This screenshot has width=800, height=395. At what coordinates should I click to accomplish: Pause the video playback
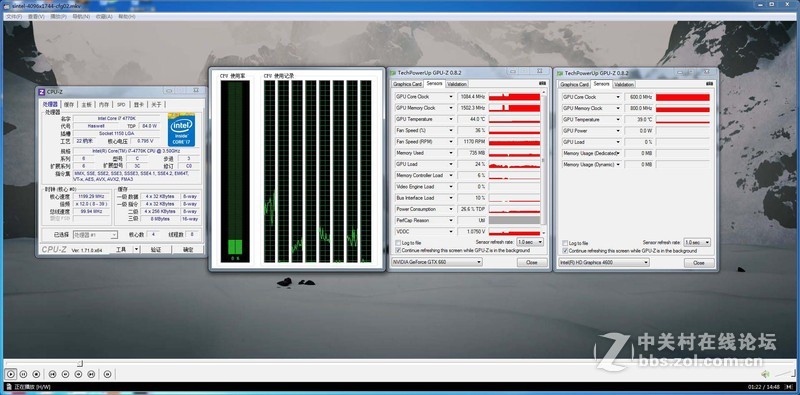pos(23,375)
